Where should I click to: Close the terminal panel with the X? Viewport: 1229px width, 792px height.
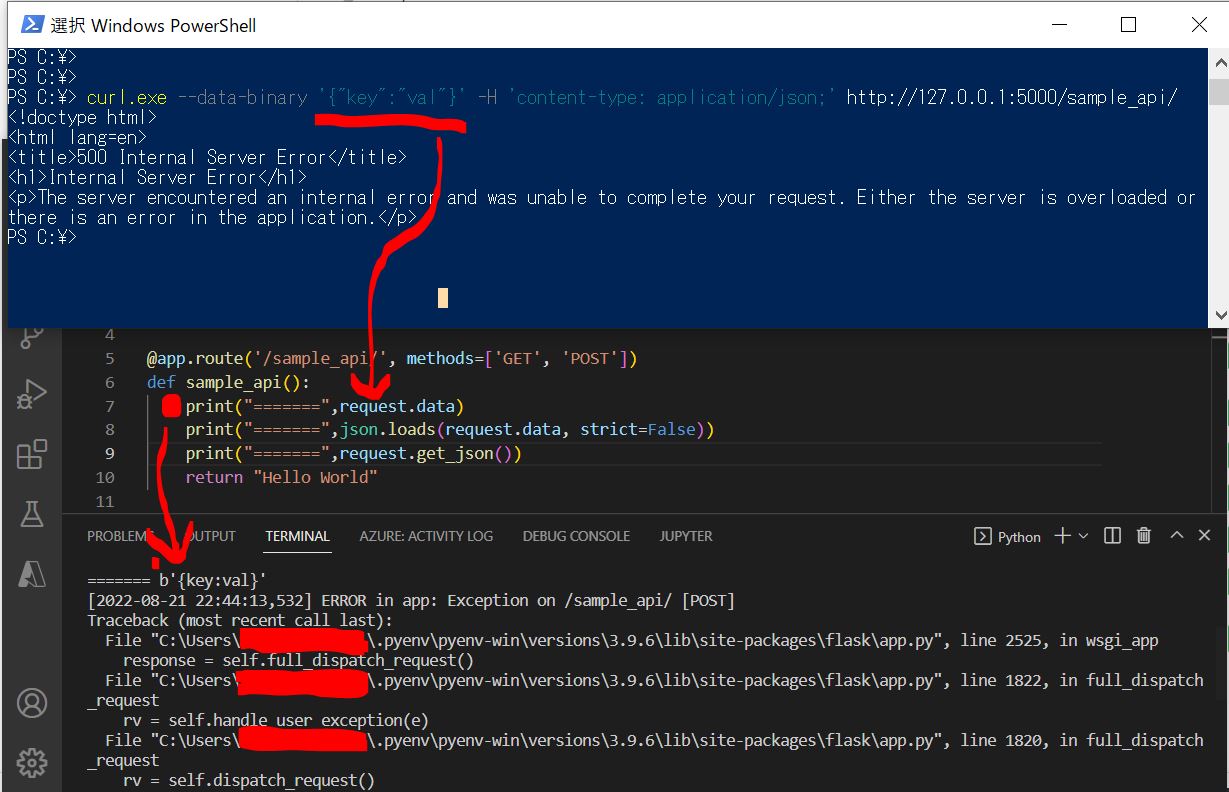[1205, 536]
